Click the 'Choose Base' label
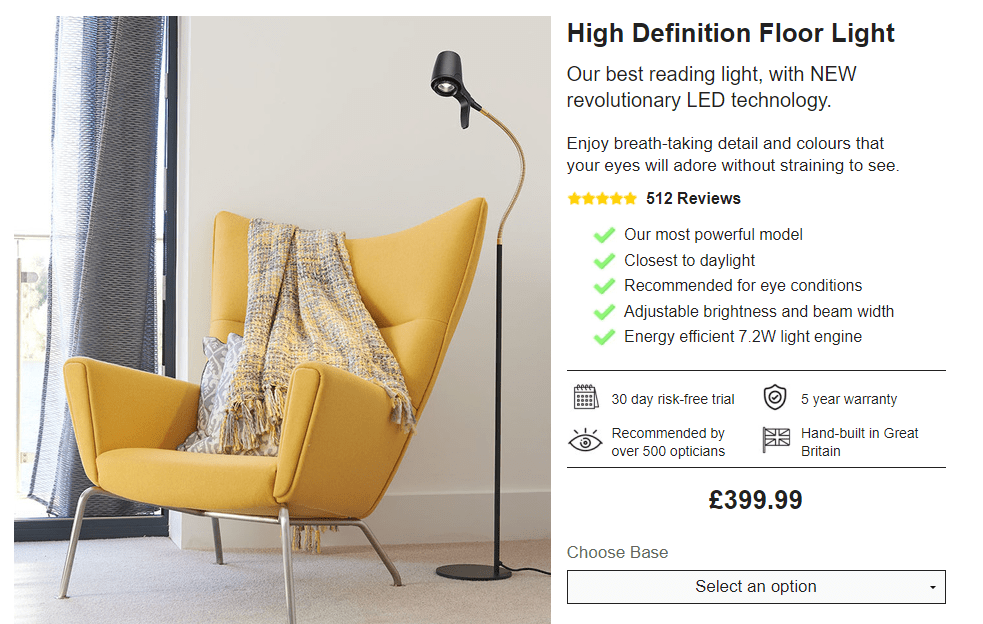Image resolution: width=983 pixels, height=624 pixels. pos(617,553)
